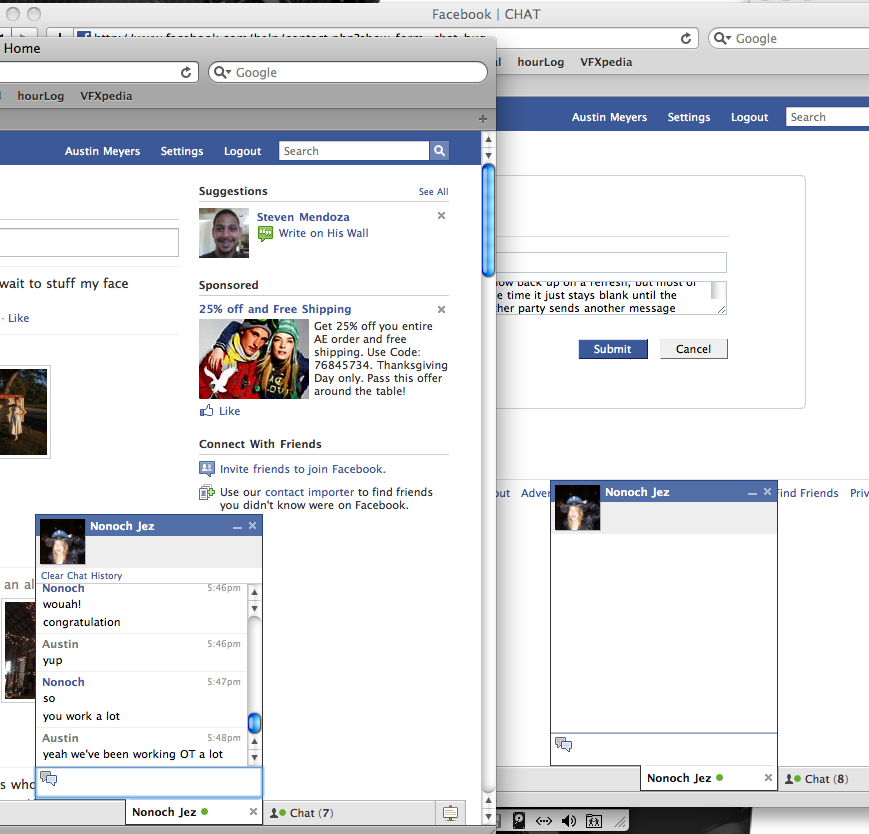
Task: Open the Google search engine dropdown in front window
Action: [x=223, y=73]
